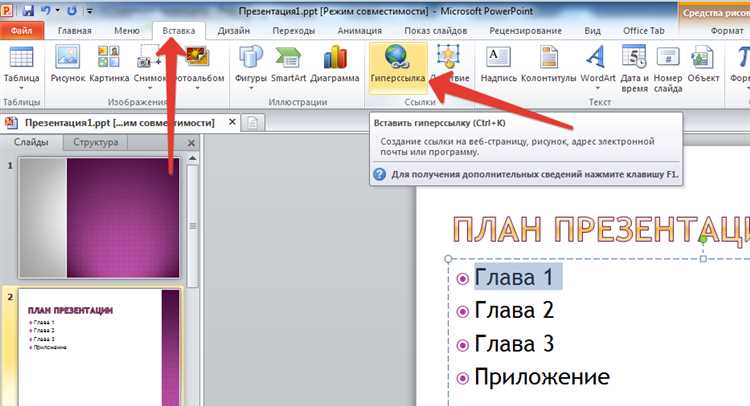Click the Глава 3 bullet text
Image resolution: width=750 pixels, height=406 pixels.
coord(514,343)
